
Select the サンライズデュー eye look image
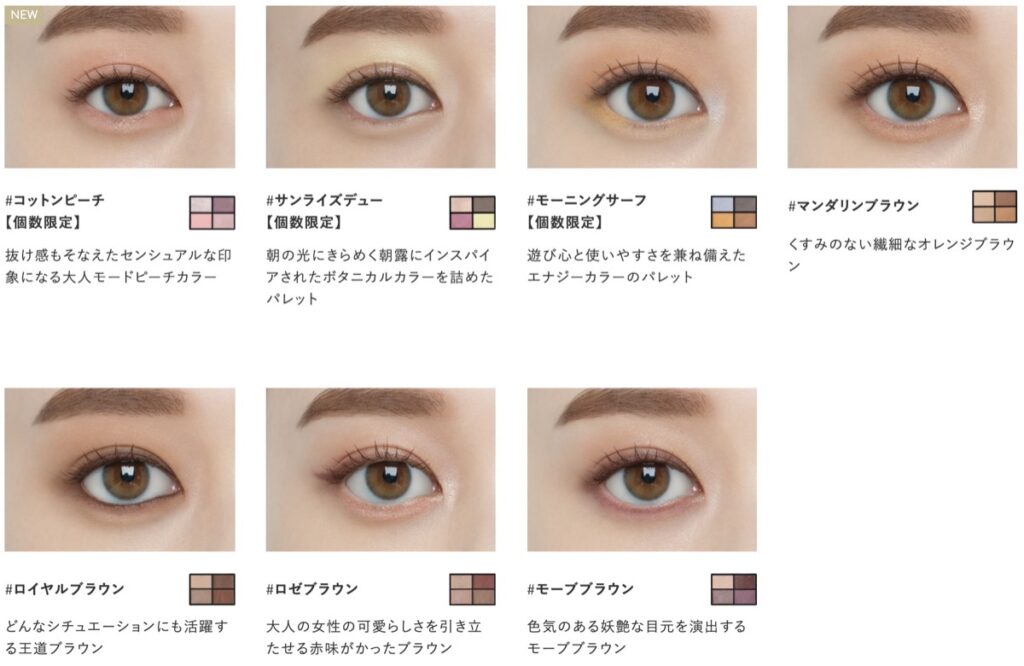click(380, 86)
